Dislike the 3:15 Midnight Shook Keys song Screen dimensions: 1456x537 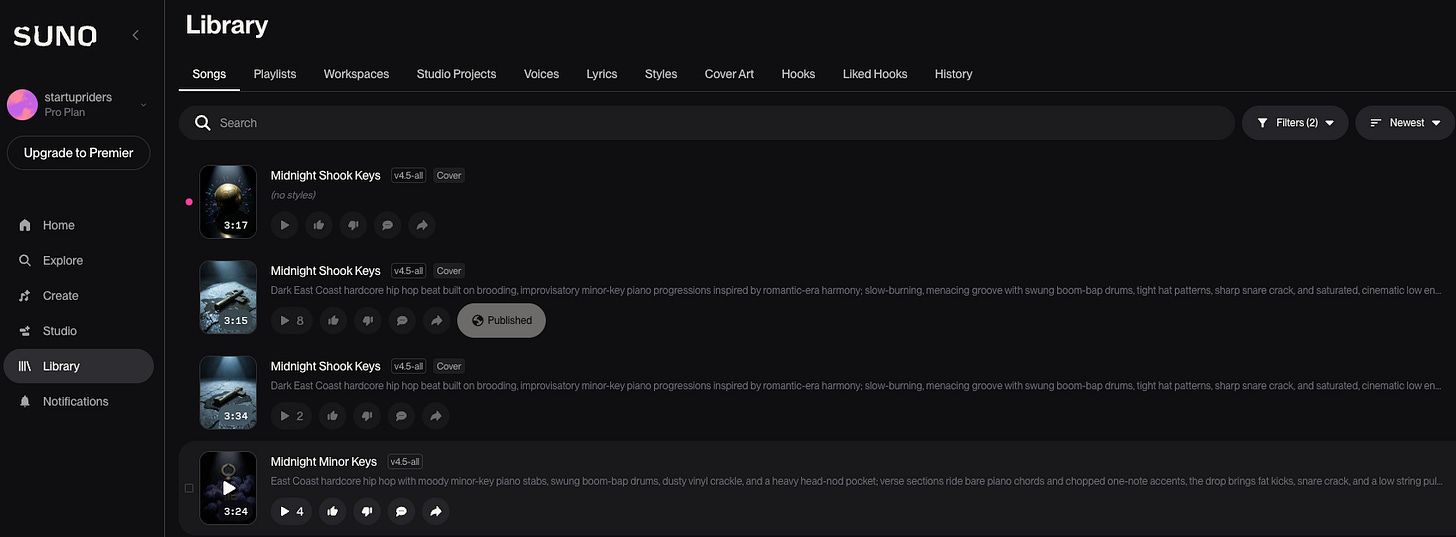[x=367, y=321]
